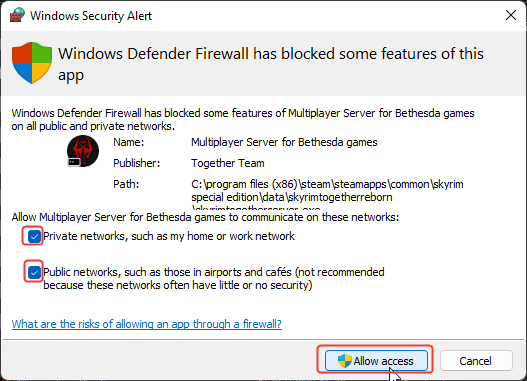Click the program file path text

pos(327,194)
